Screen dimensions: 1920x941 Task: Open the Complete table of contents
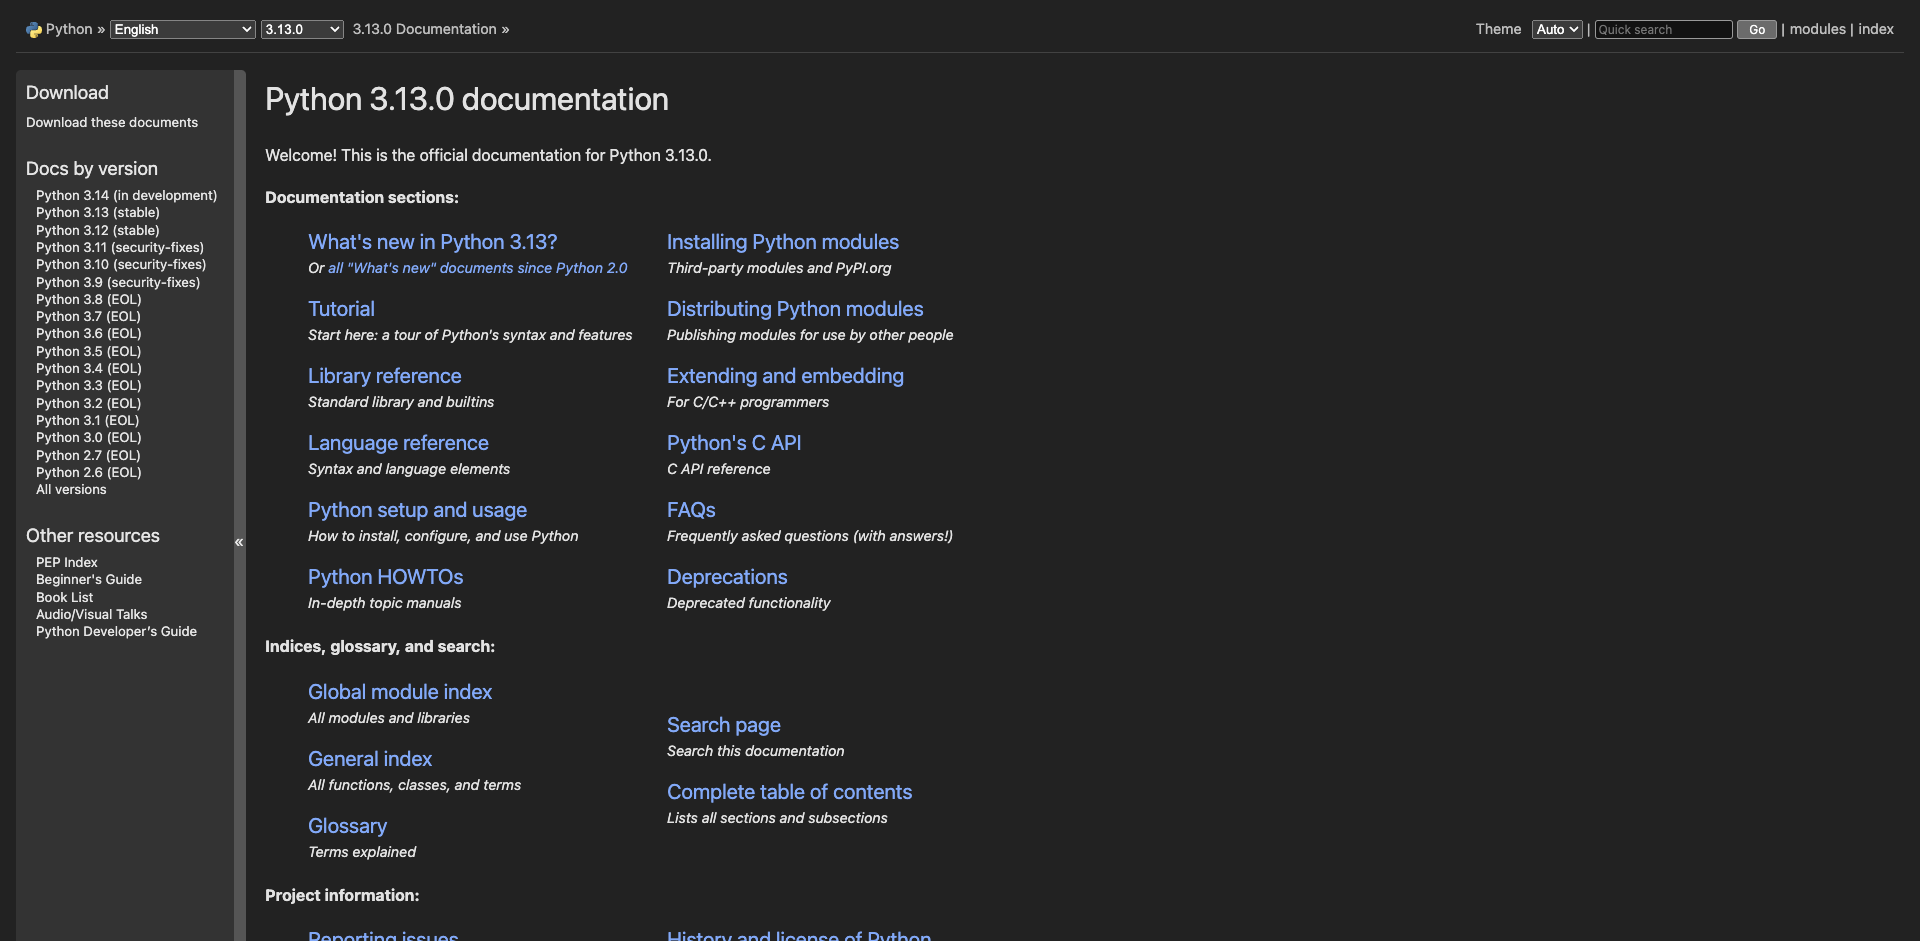[789, 792]
